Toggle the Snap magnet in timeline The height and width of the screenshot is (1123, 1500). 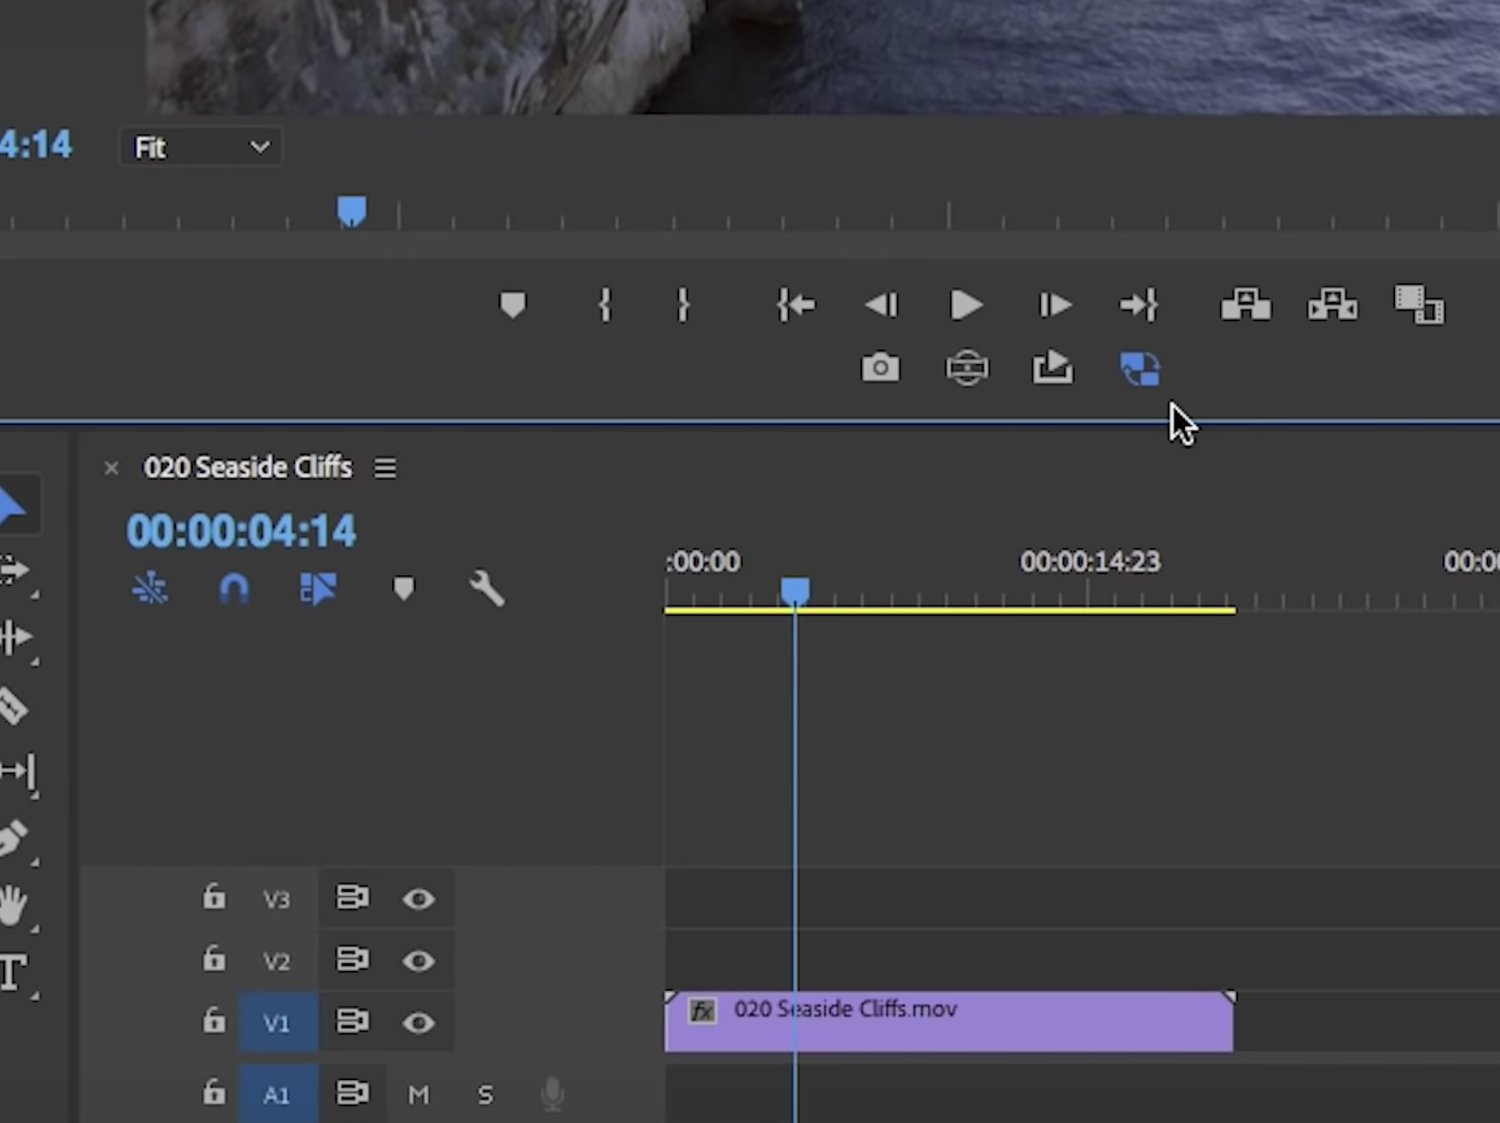pos(234,589)
